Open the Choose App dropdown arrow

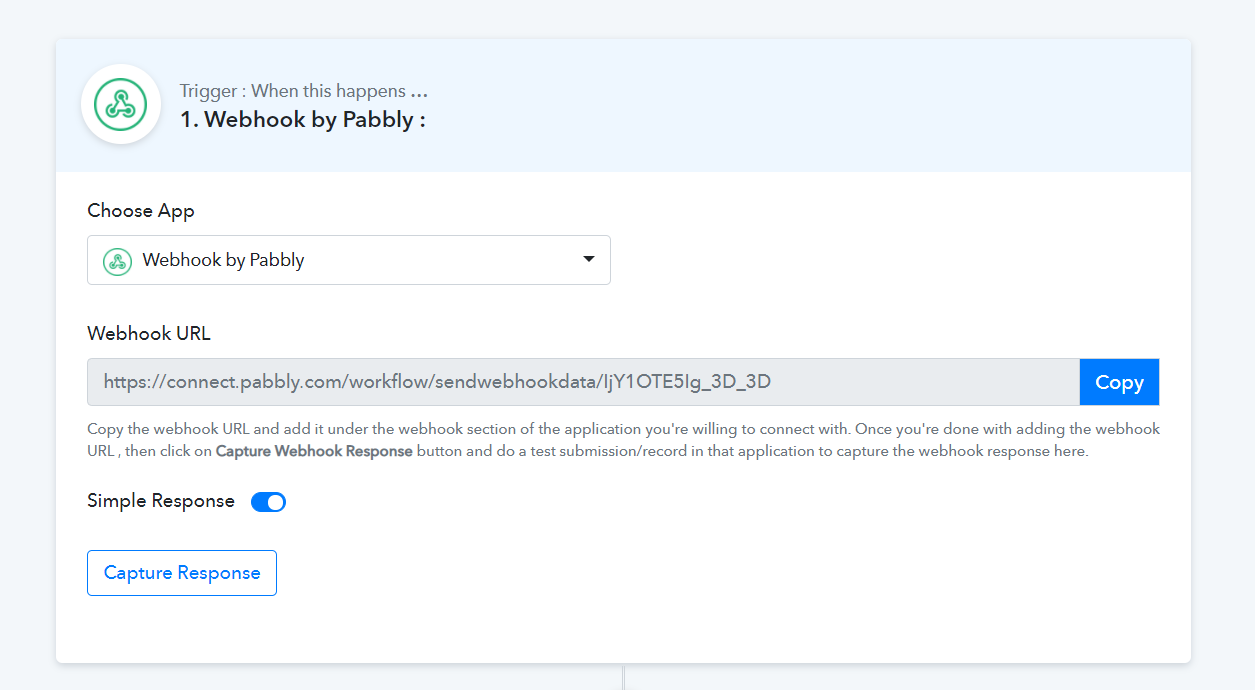point(589,259)
